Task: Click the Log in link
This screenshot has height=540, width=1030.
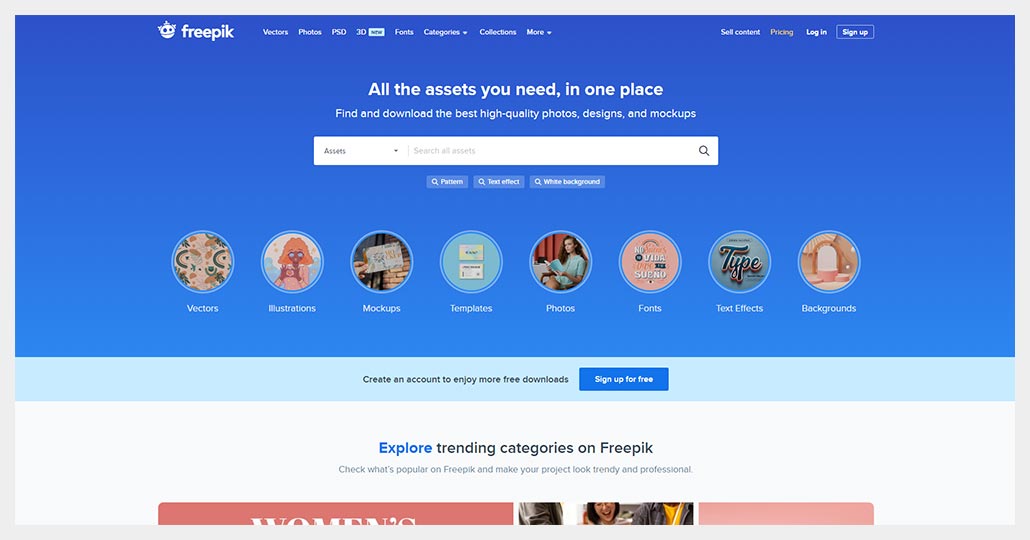Action: (x=816, y=32)
